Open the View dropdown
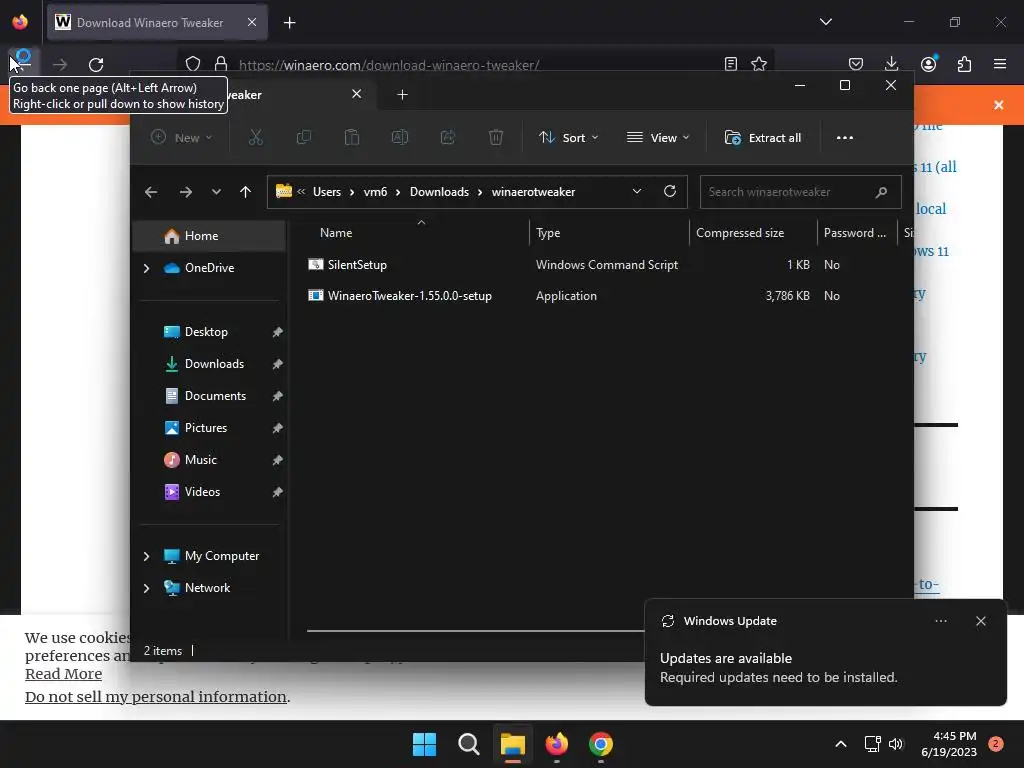 click(658, 138)
